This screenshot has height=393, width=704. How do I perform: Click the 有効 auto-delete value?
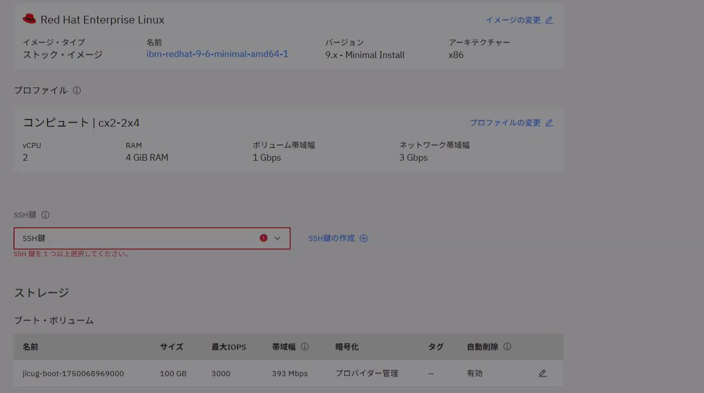pyautogui.click(x=475, y=373)
